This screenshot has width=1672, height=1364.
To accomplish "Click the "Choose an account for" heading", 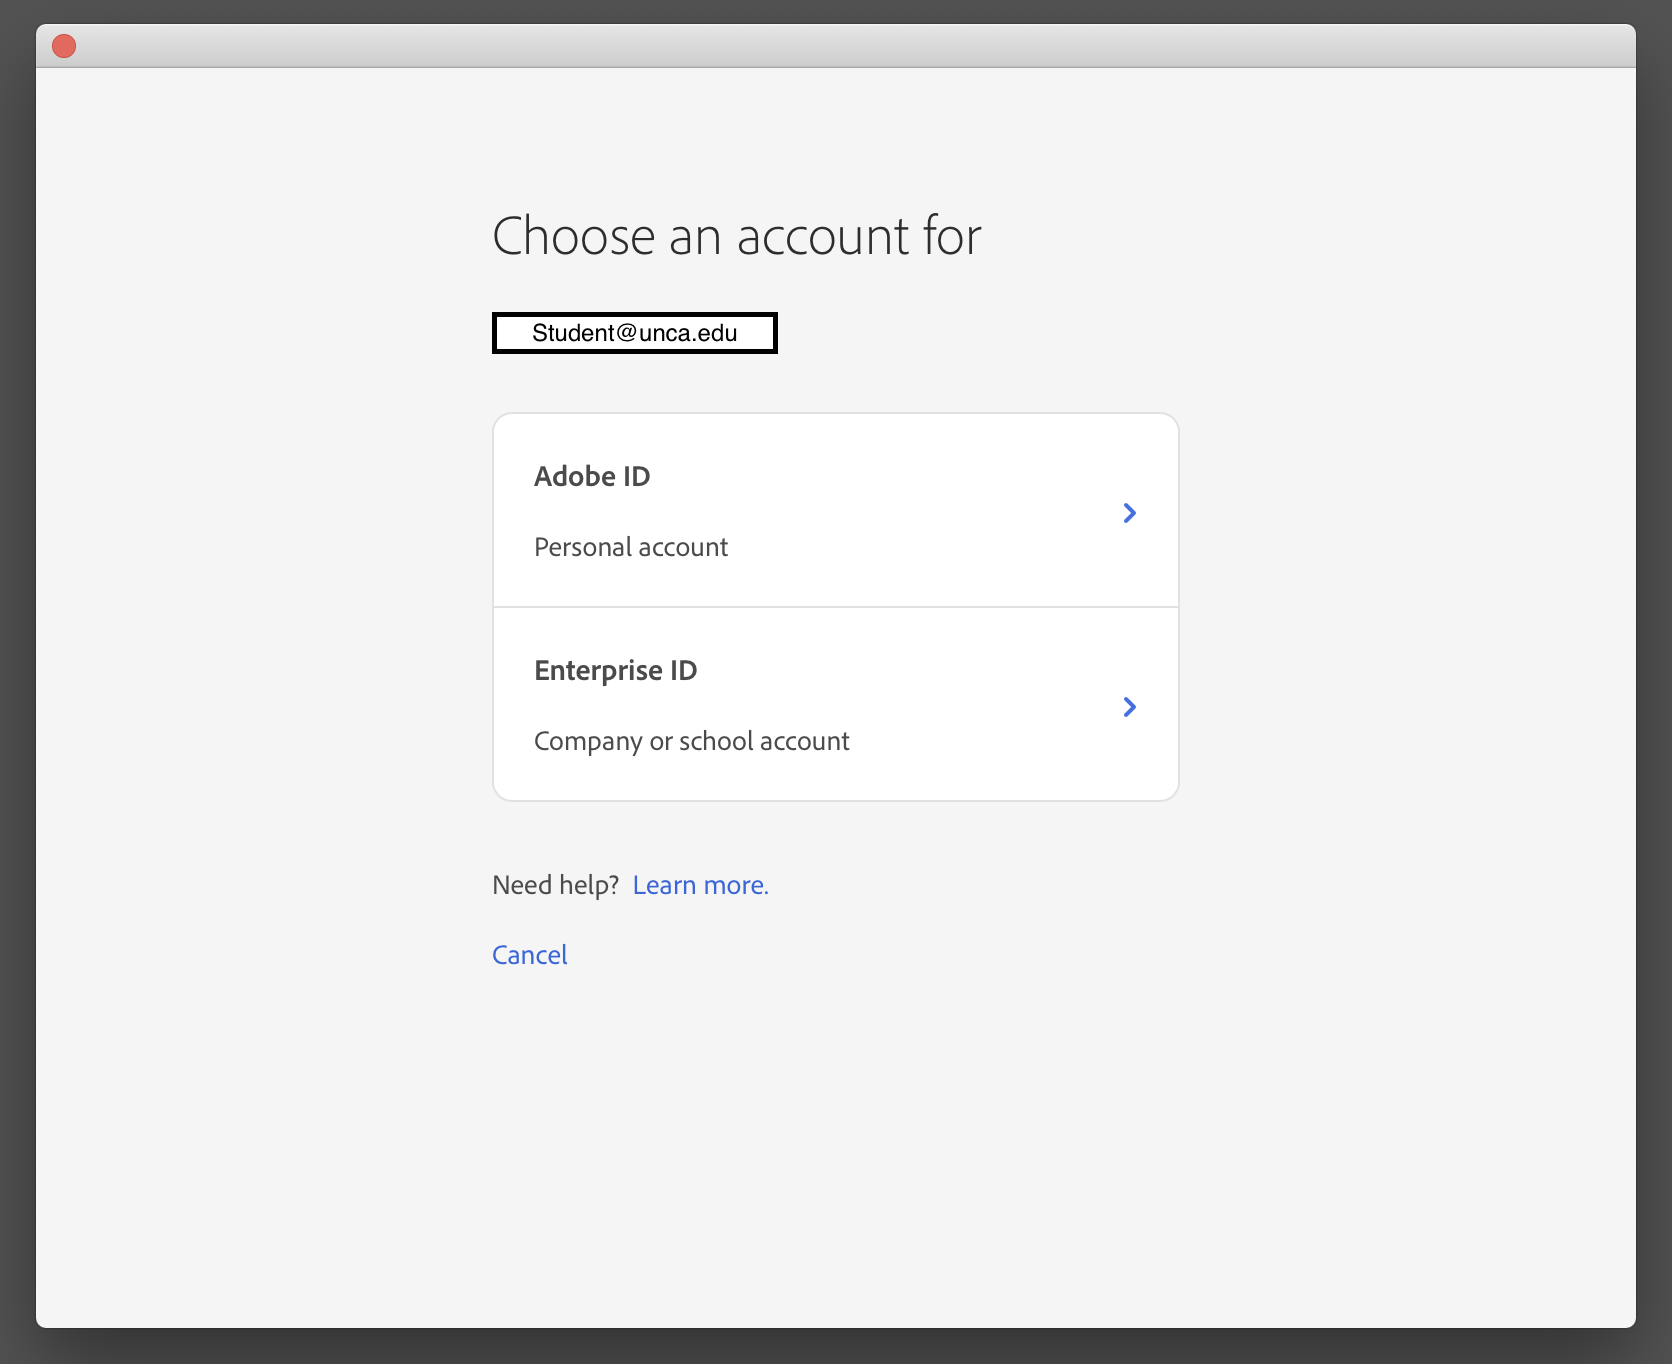I will pyautogui.click(x=736, y=237).
